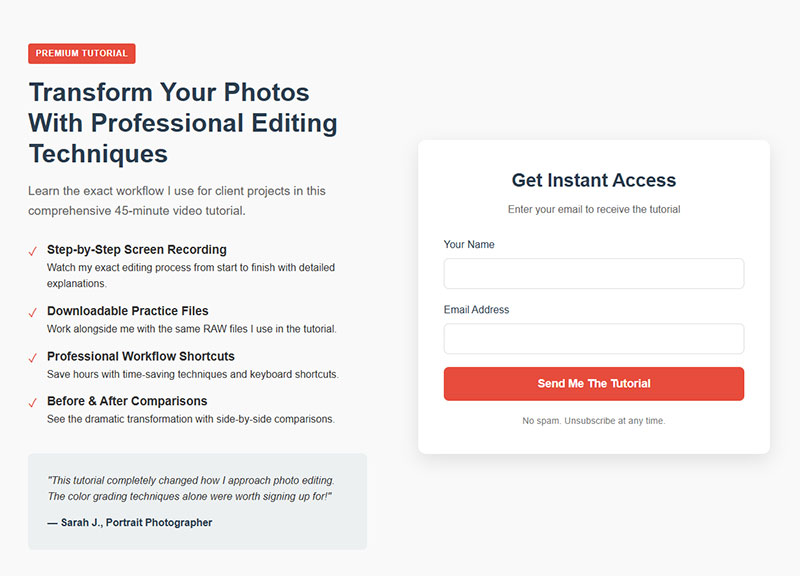Click the Downloadable Practice Files feature title

[127, 311]
